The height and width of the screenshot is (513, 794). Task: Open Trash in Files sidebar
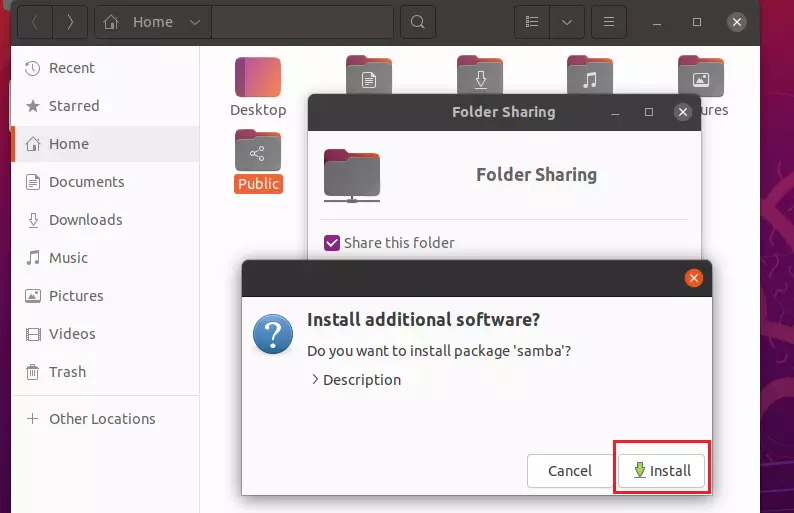(105, 372)
